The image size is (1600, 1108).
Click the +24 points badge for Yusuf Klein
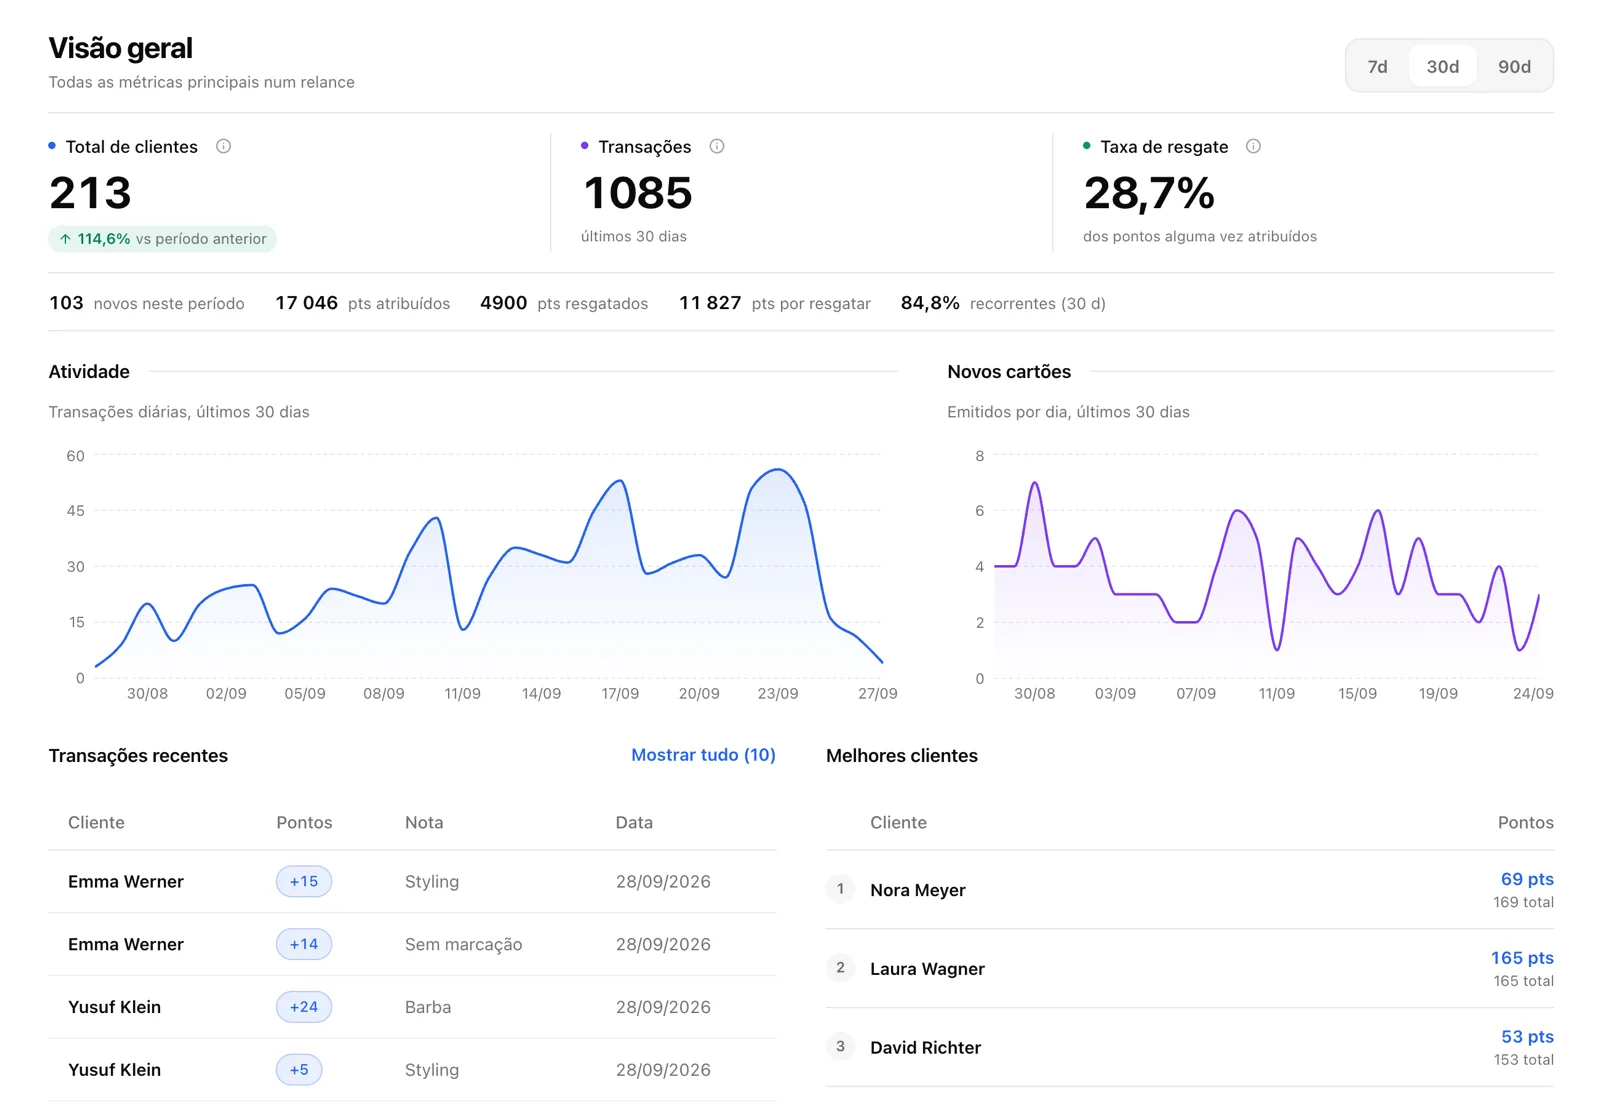tap(304, 1007)
